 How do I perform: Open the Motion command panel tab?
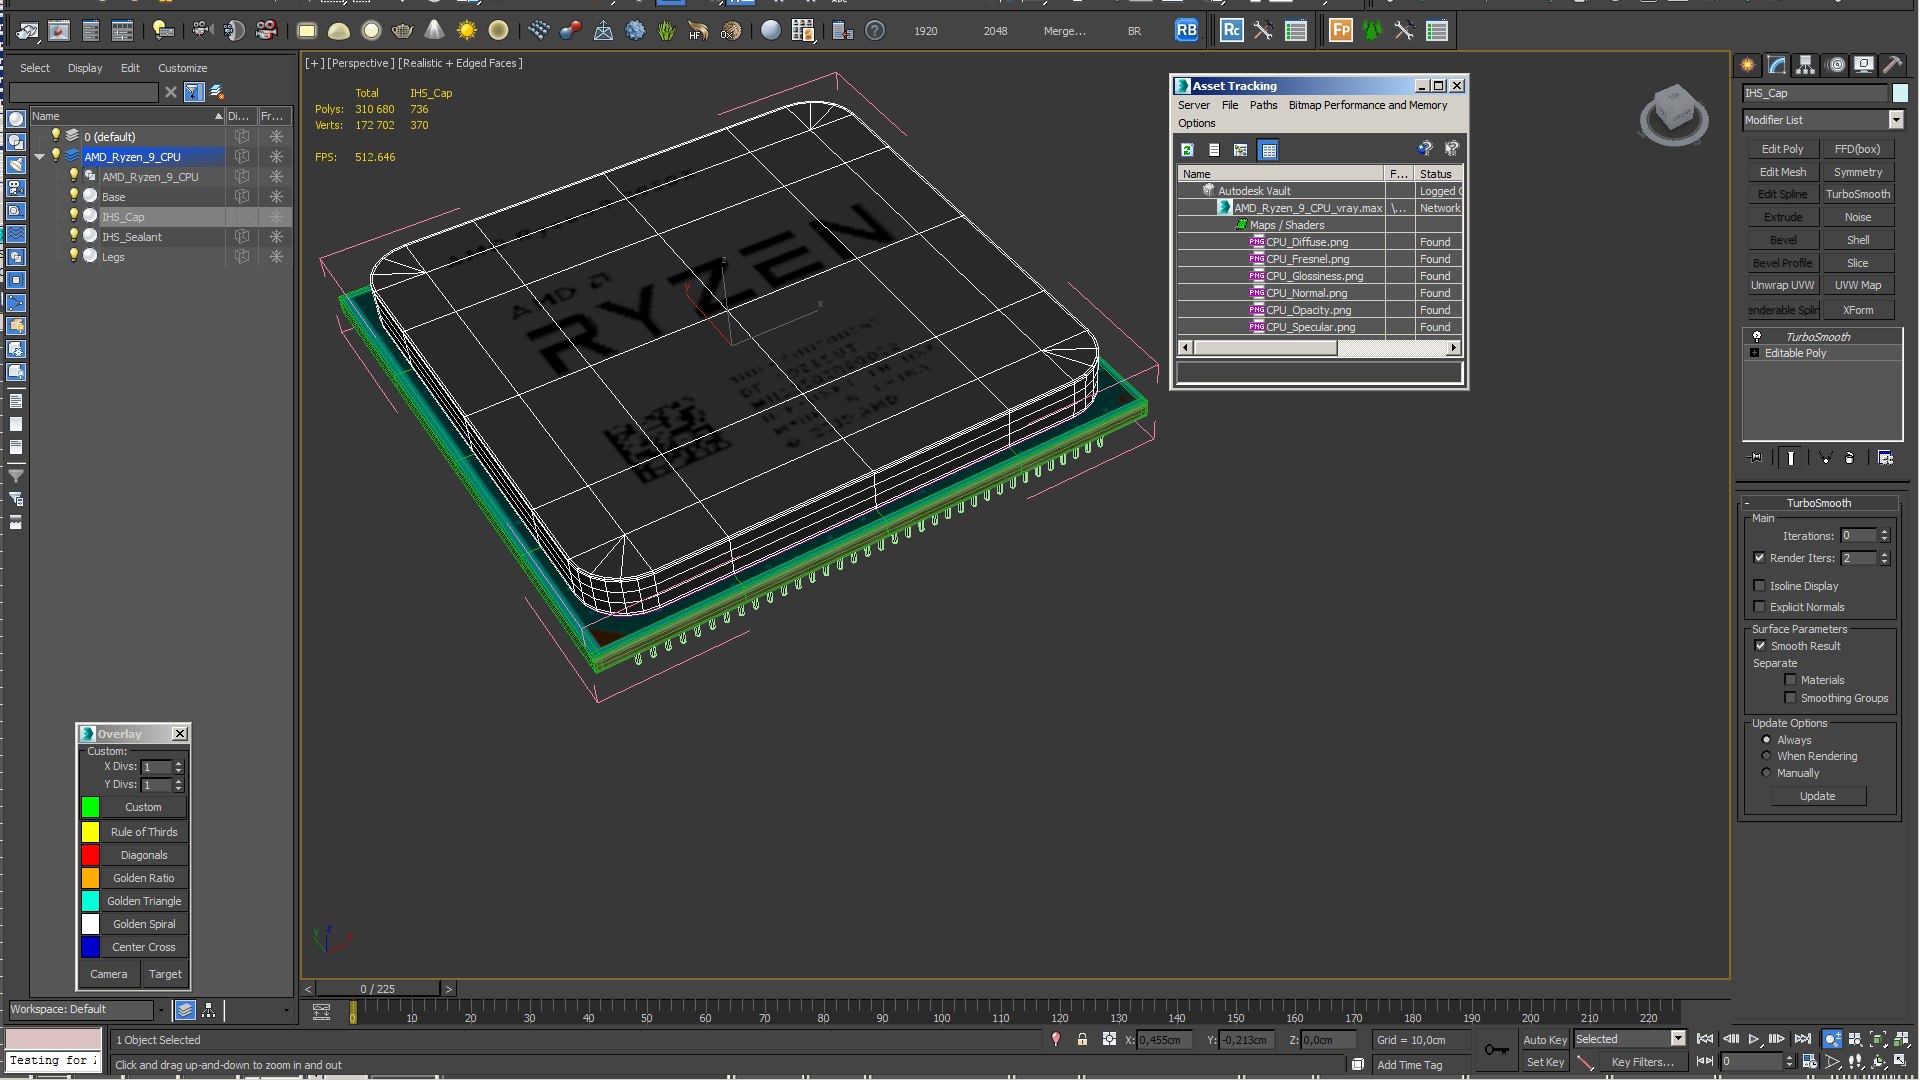pyautogui.click(x=1836, y=65)
